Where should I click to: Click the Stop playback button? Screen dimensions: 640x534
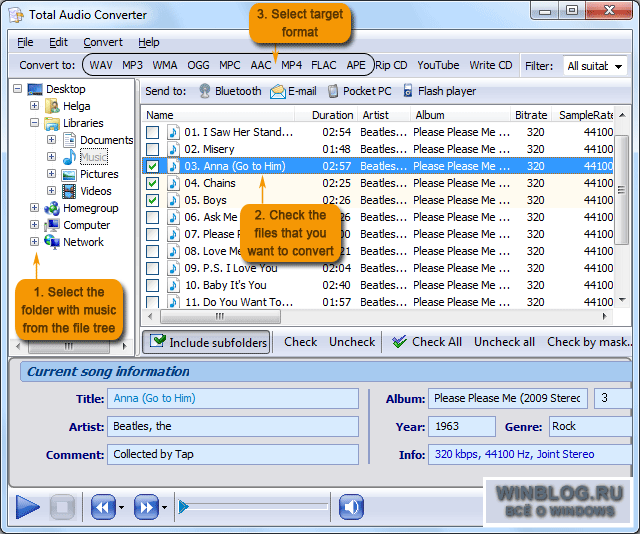pos(62,507)
